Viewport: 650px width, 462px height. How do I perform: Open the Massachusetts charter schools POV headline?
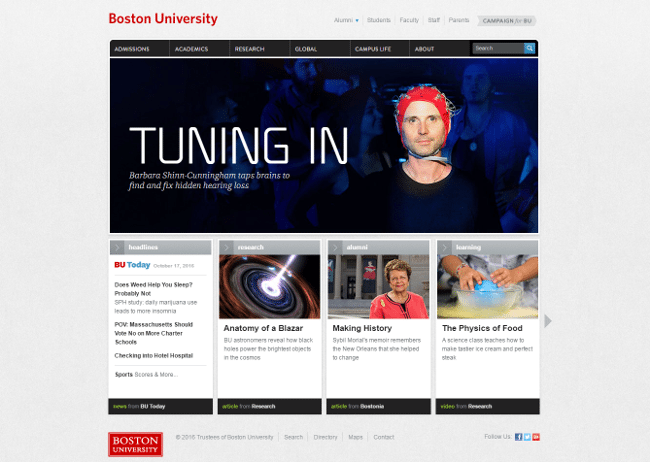[153, 333]
